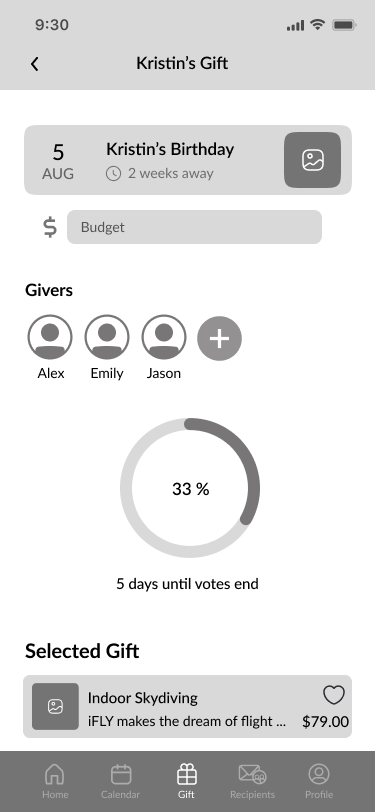Select Jason's avatar in Givers
The image size is (375, 812).
pos(164,337)
